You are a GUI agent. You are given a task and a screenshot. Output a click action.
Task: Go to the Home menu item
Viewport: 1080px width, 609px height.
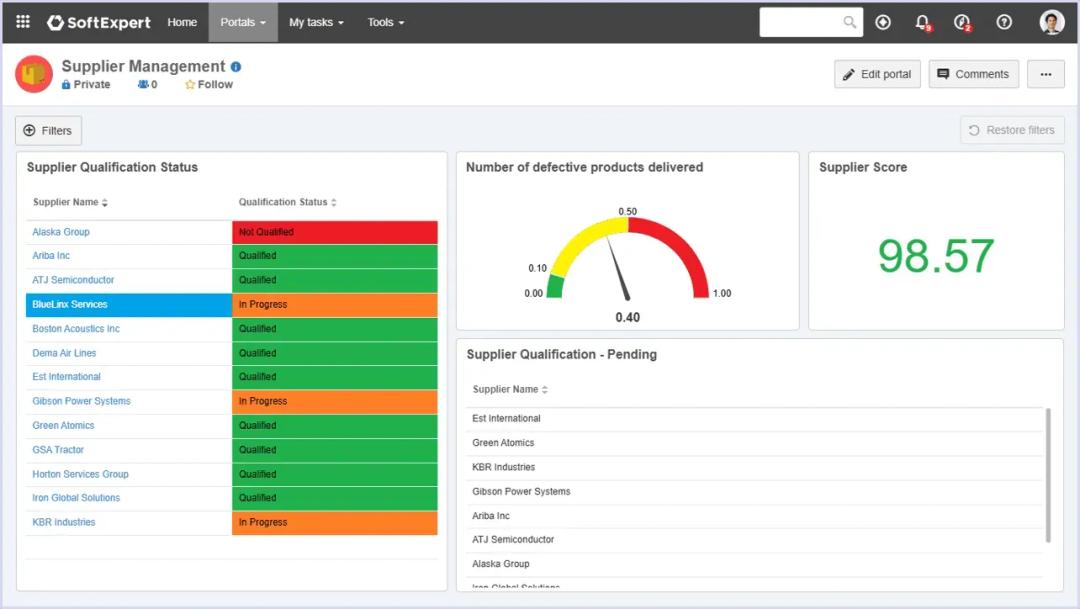[x=182, y=22]
